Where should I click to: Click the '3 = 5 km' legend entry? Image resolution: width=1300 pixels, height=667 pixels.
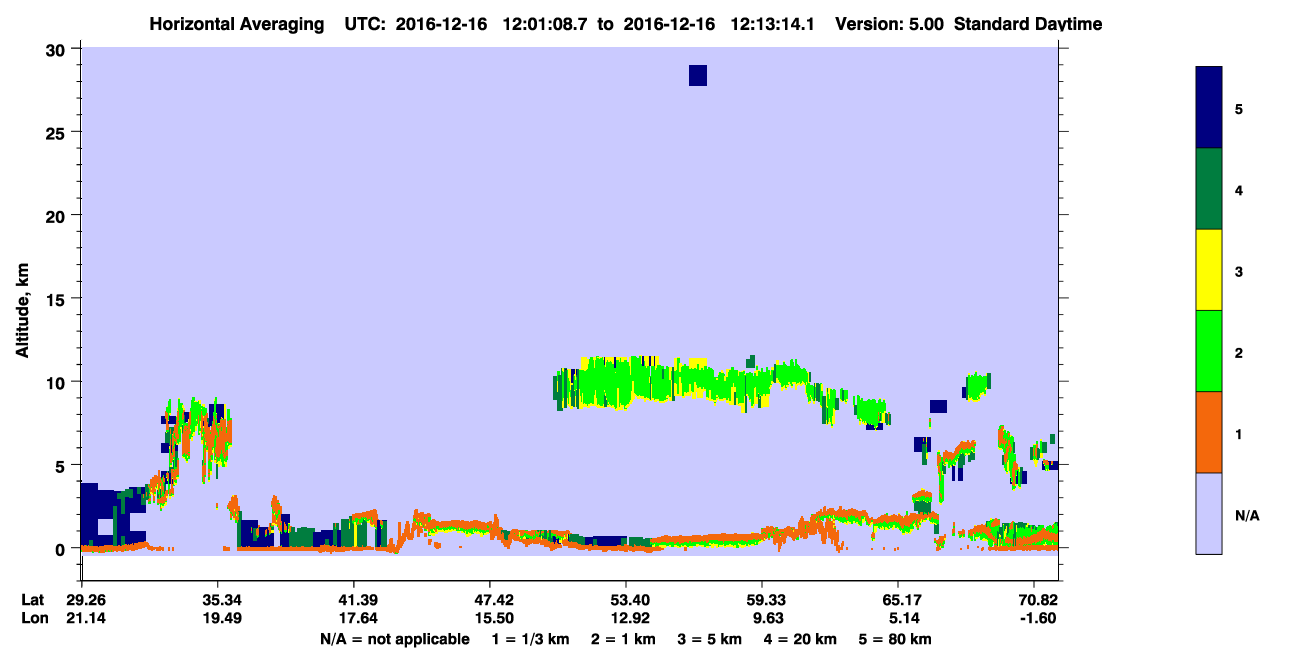709,639
